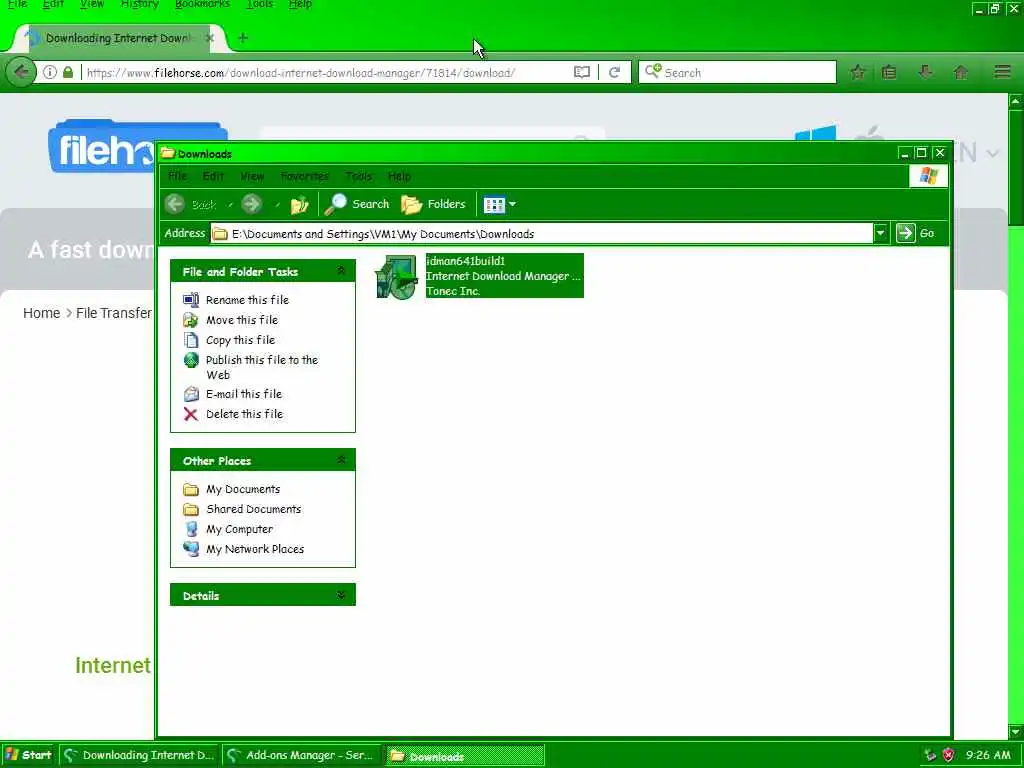This screenshot has width=1024, height=768.
Task: Close the Downloading Internet Download tab
Action: point(210,38)
